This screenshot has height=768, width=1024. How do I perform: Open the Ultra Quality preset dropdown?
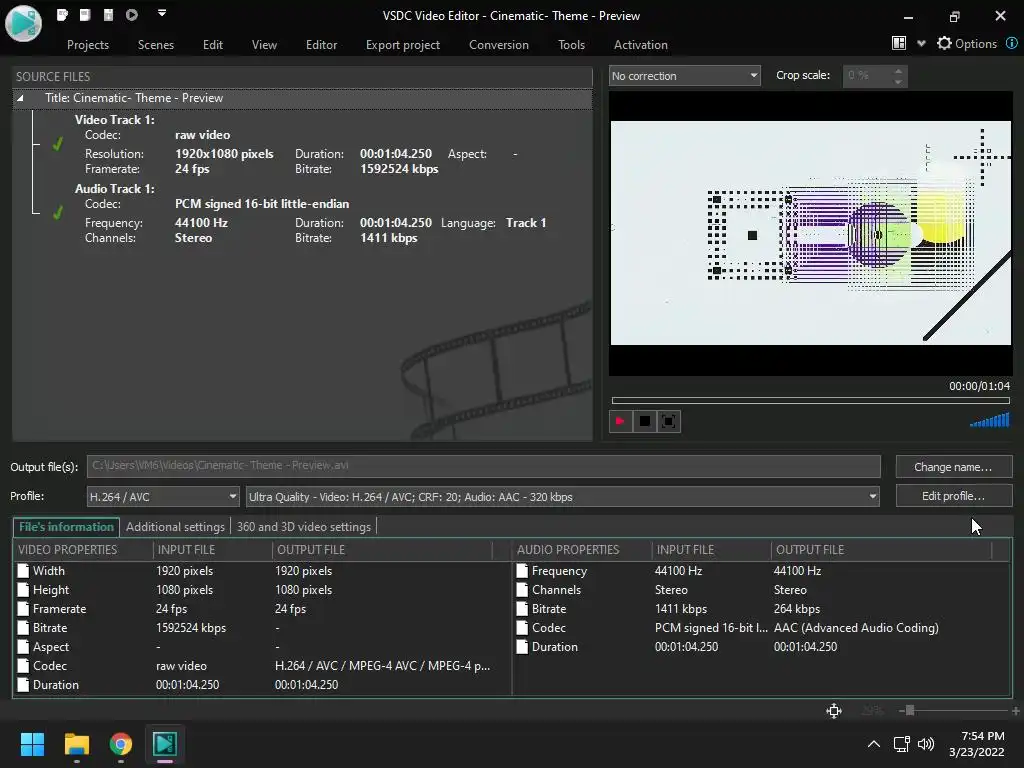pos(562,496)
